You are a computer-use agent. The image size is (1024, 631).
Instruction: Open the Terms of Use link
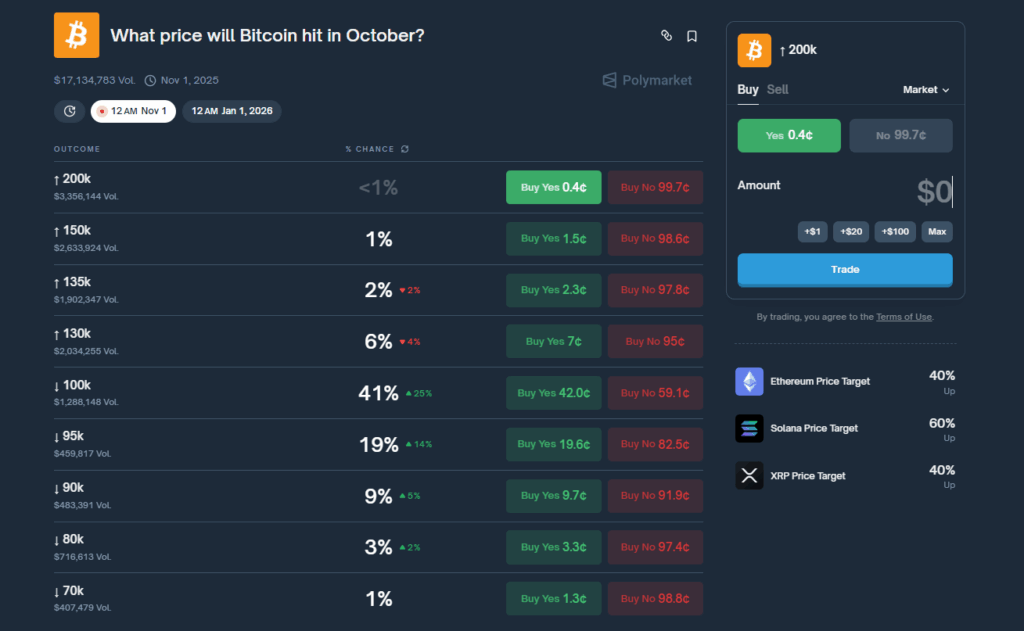point(903,317)
